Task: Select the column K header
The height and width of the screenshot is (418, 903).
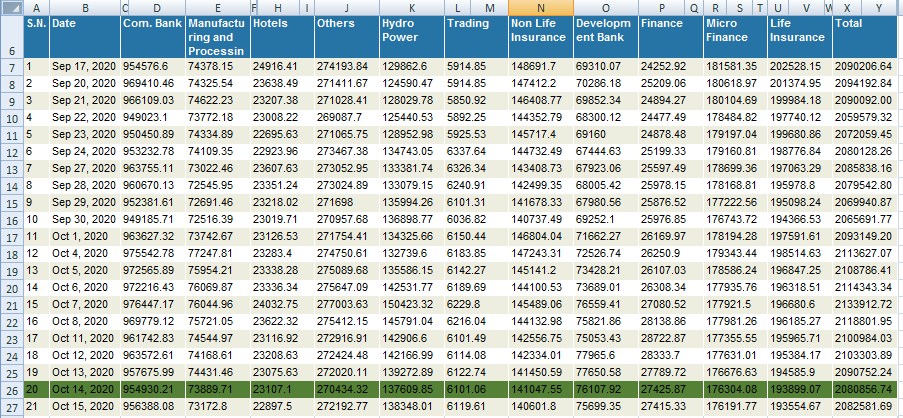Action: pos(411,7)
